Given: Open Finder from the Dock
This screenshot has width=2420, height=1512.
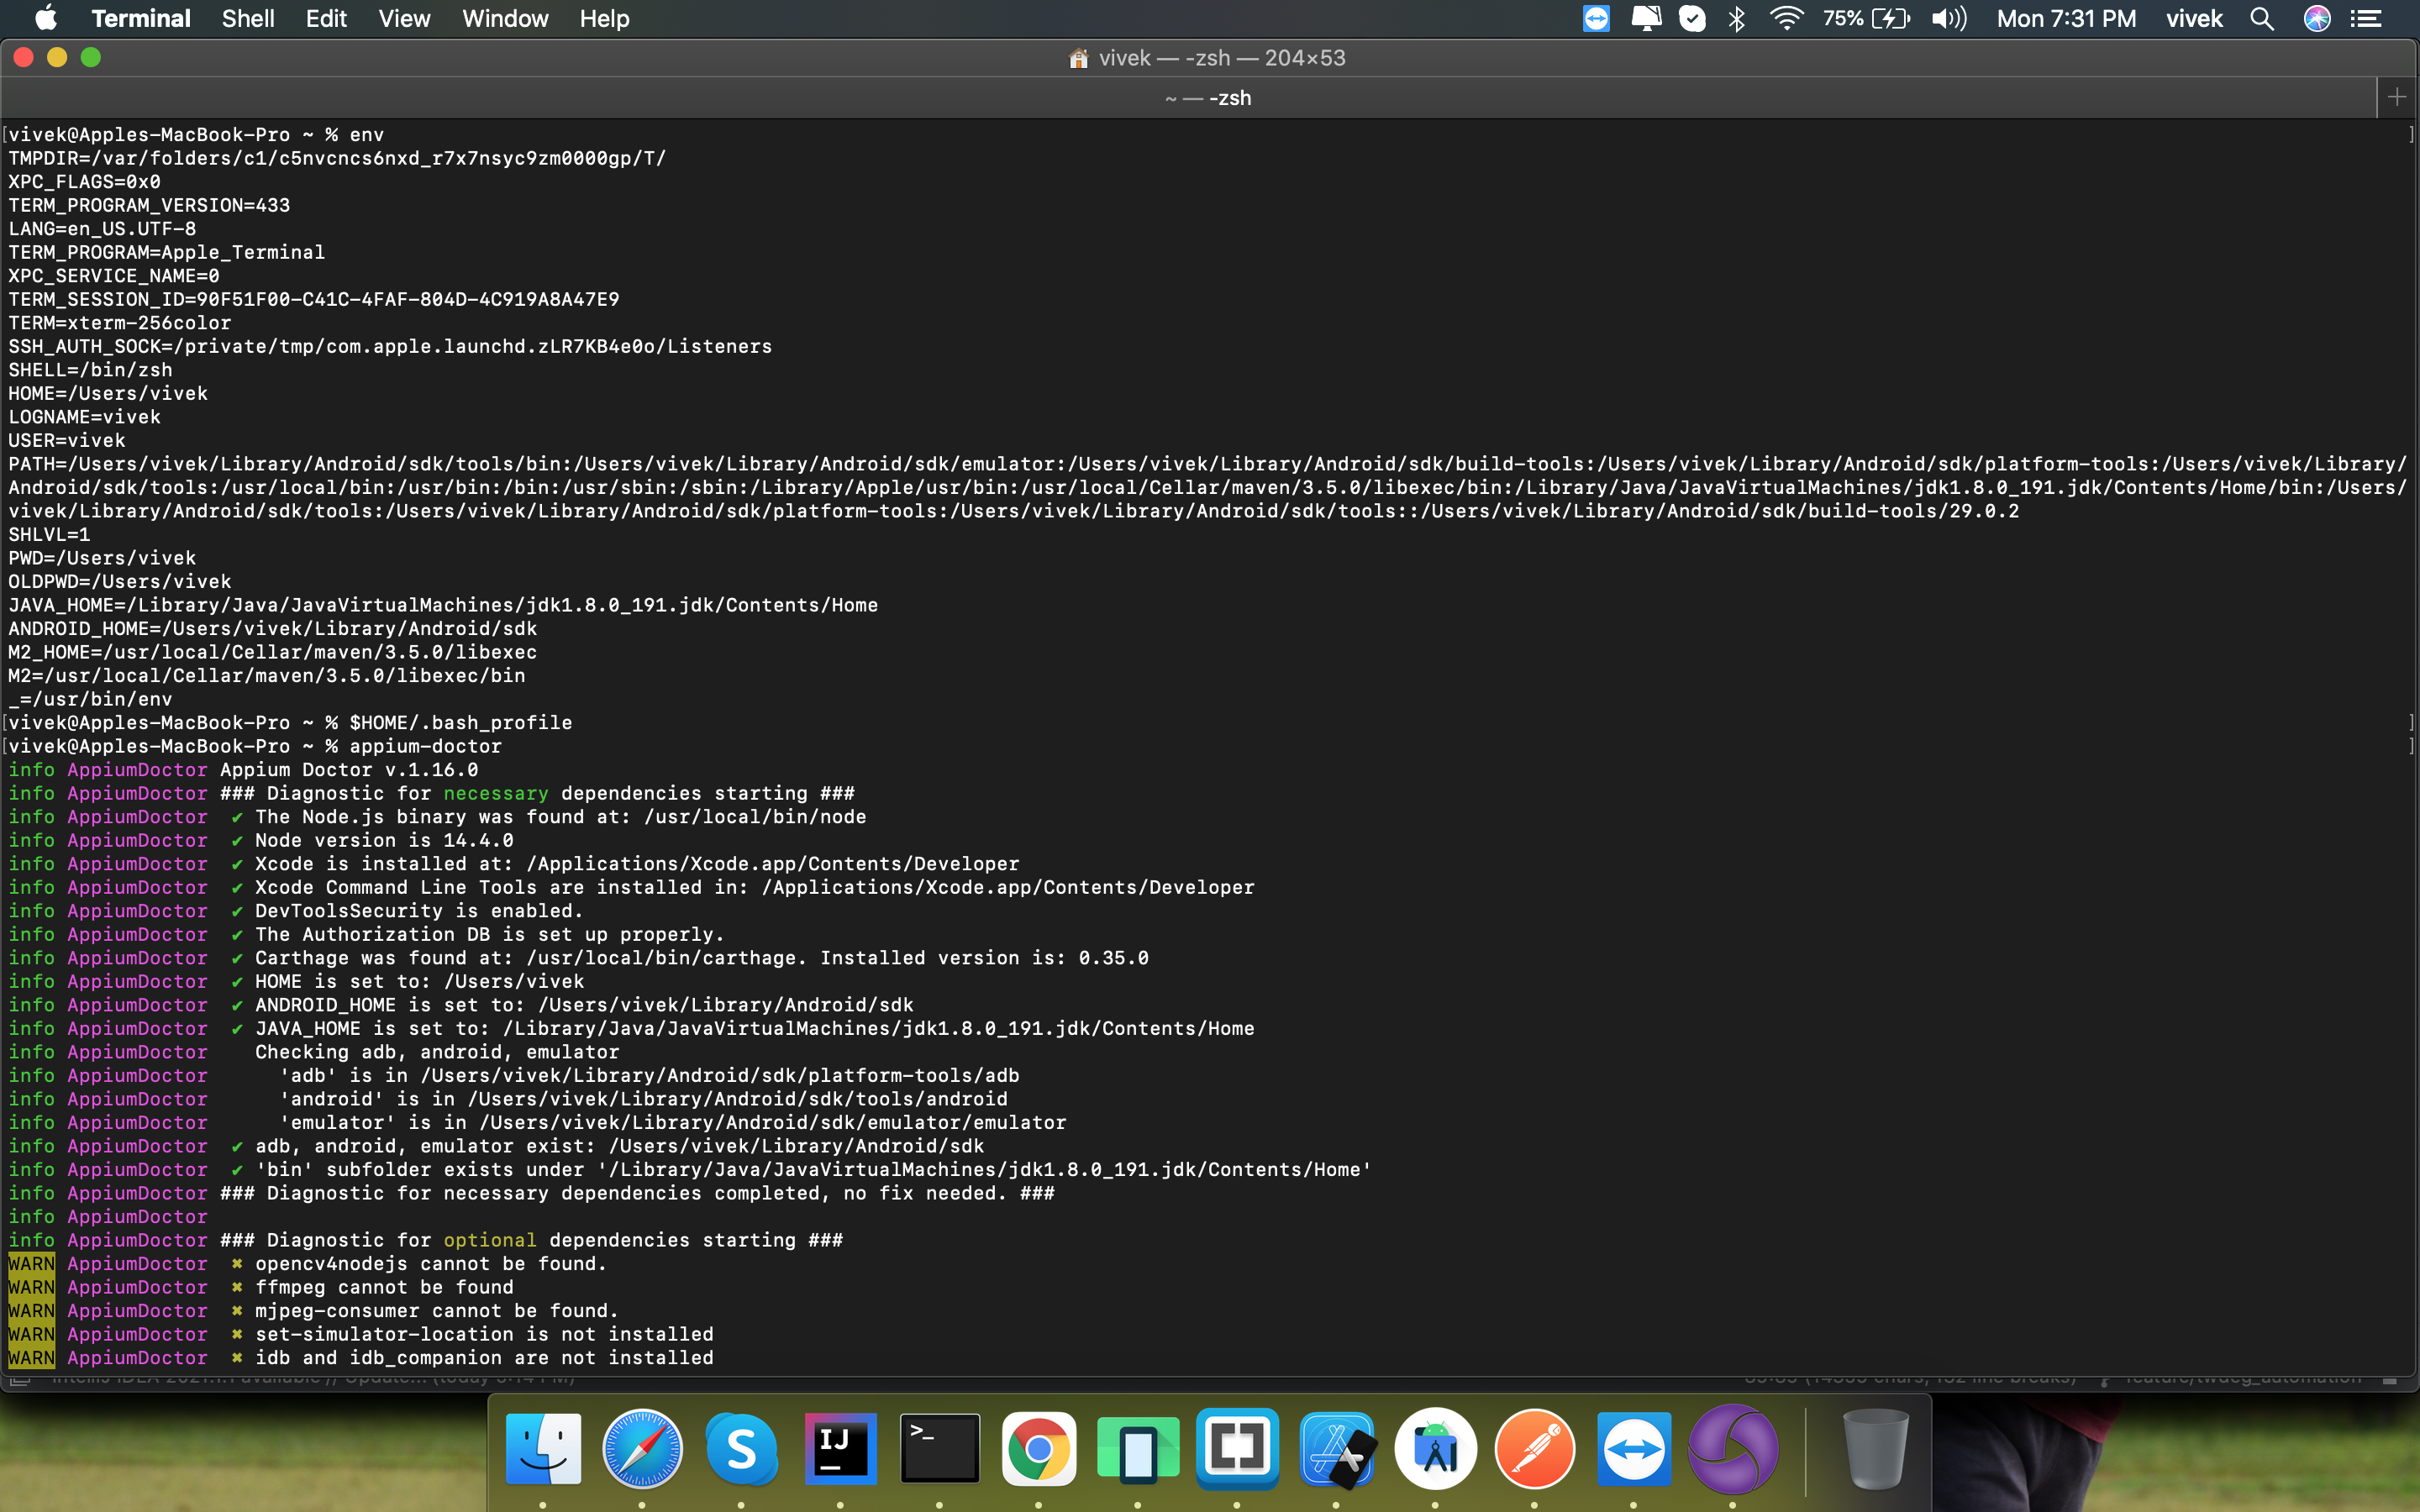Looking at the screenshot, I should pyautogui.click(x=543, y=1447).
